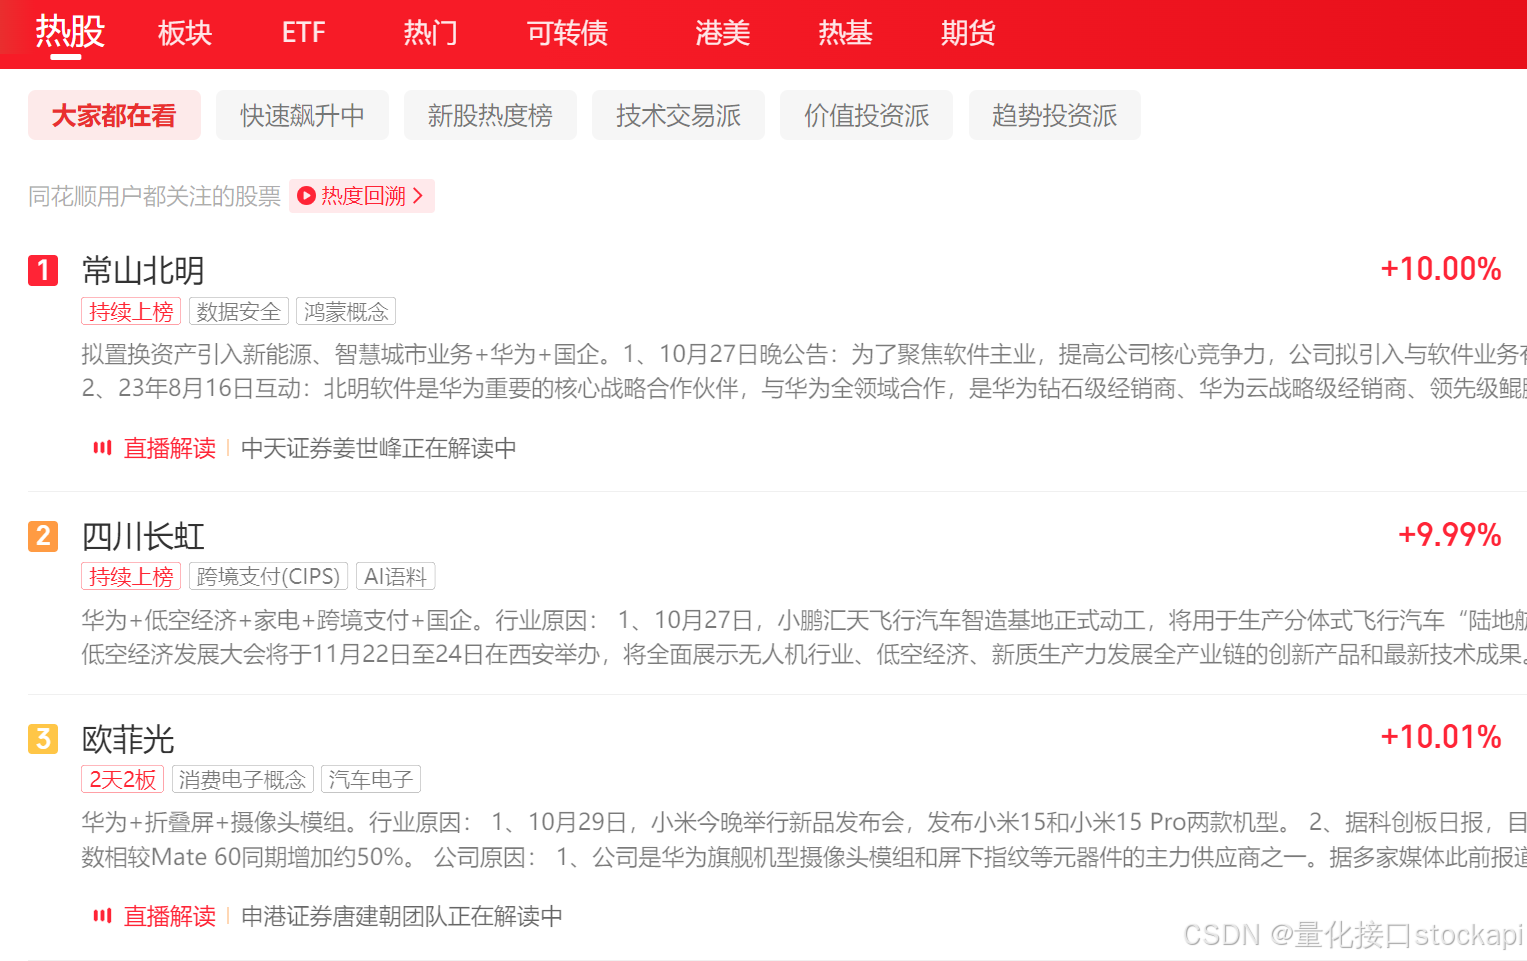Open the 常山北明 stock name
1527x961 pixels.
[x=143, y=270]
